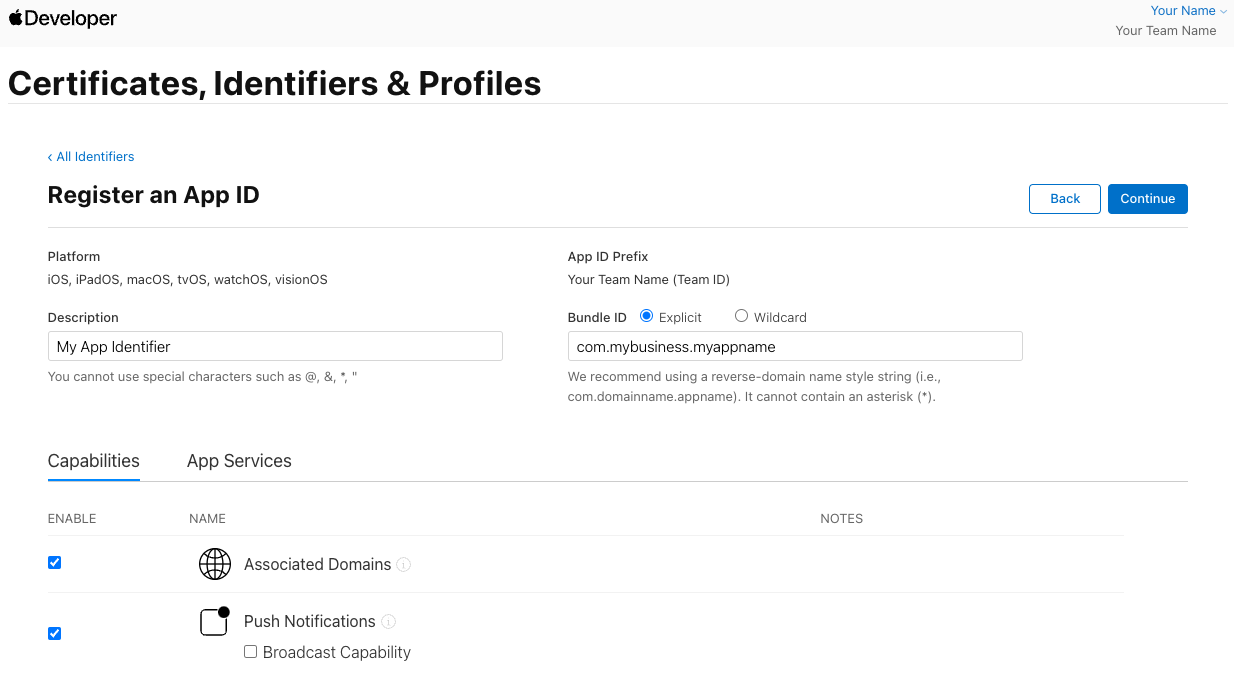The width and height of the screenshot is (1234, 678).
Task: Focus the Bundle ID input field
Action: [x=795, y=347]
